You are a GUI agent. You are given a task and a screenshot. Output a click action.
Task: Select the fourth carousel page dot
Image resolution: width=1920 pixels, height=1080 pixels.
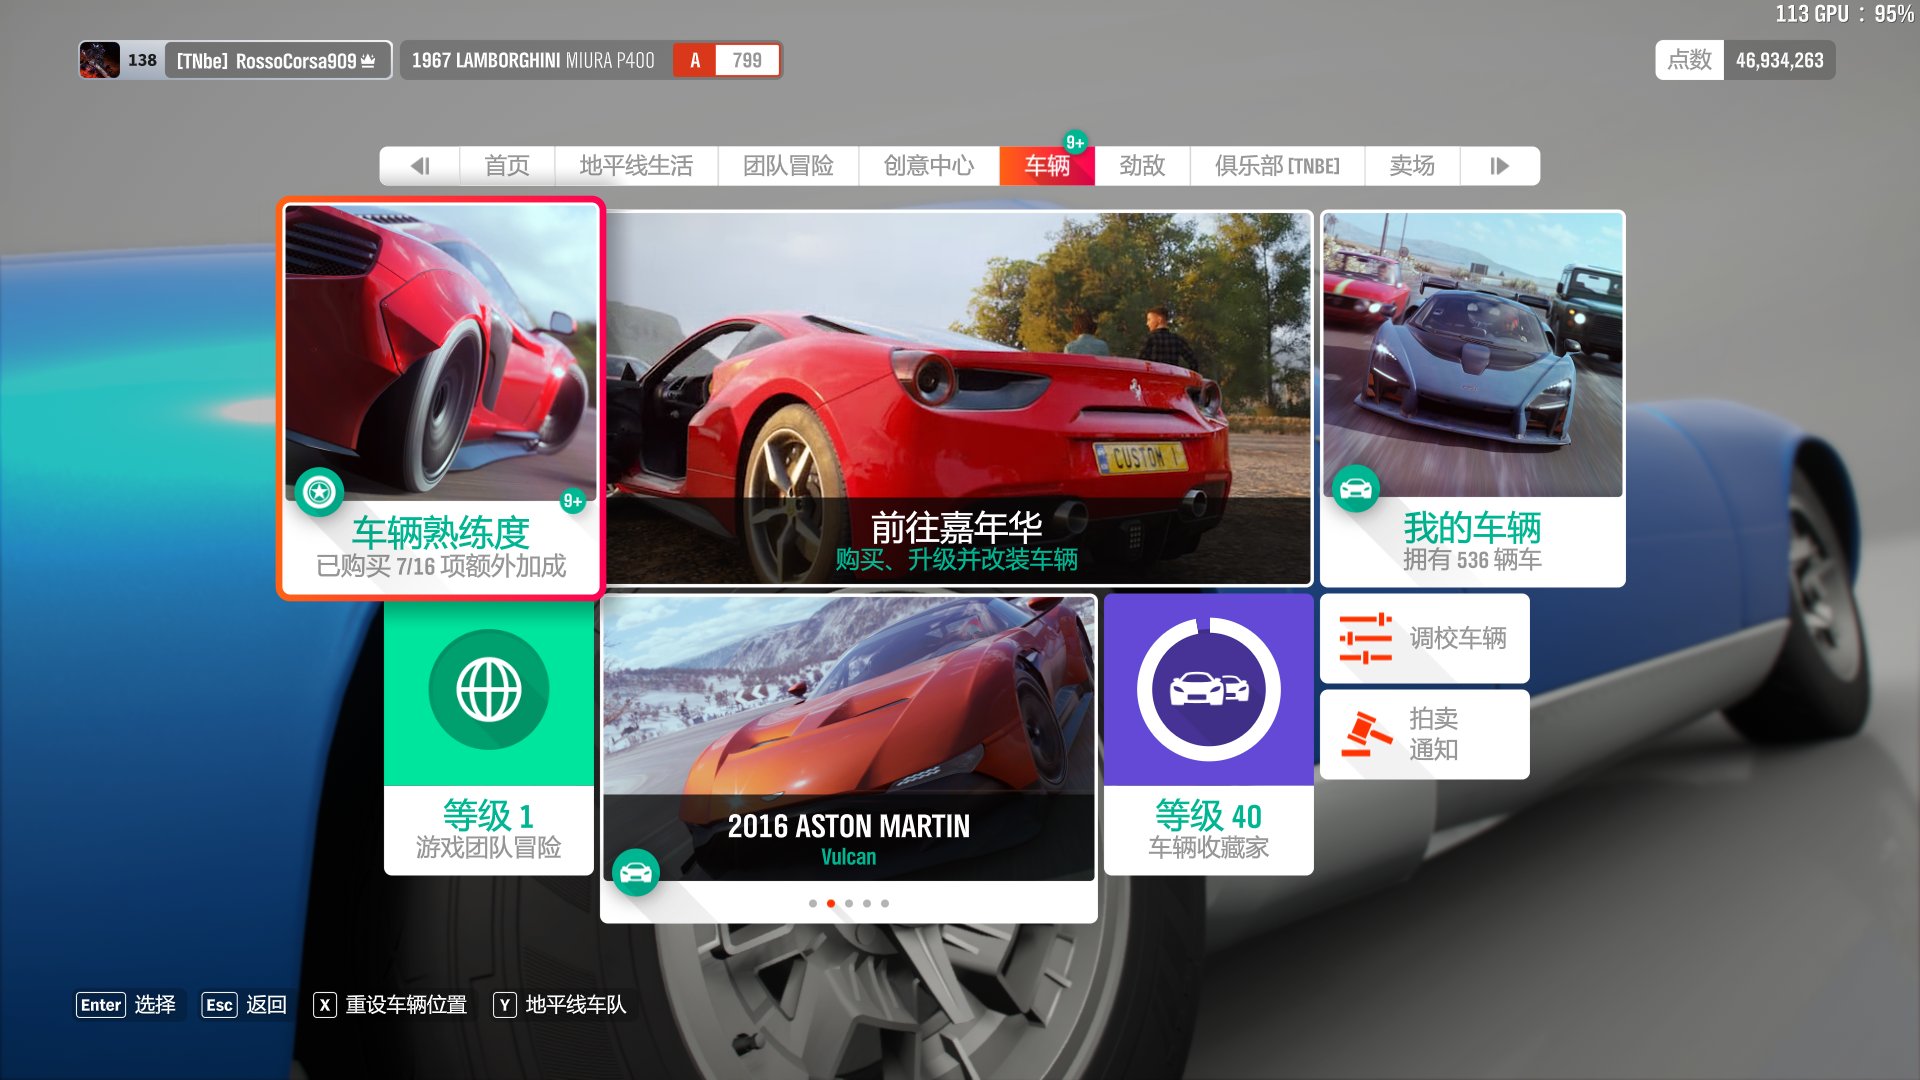867,903
